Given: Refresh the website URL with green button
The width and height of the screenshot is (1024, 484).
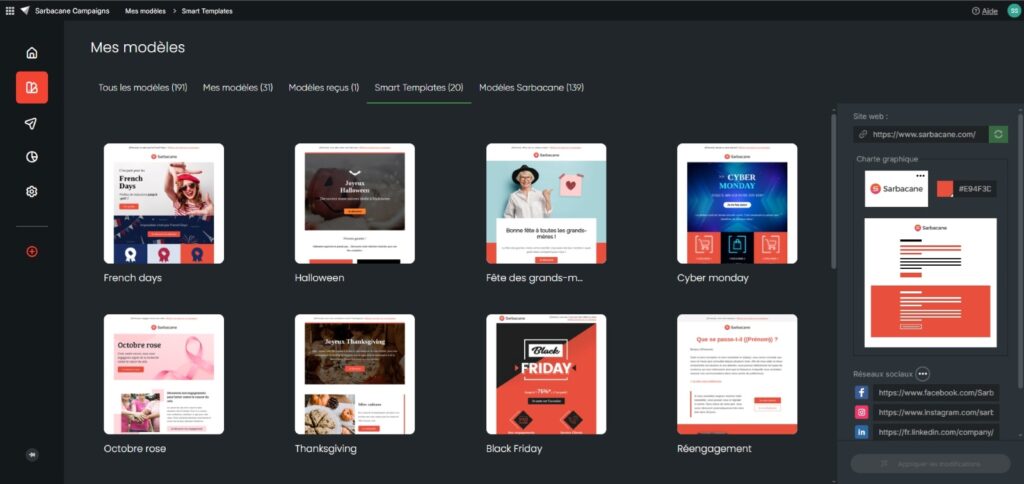Looking at the screenshot, I should point(998,134).
